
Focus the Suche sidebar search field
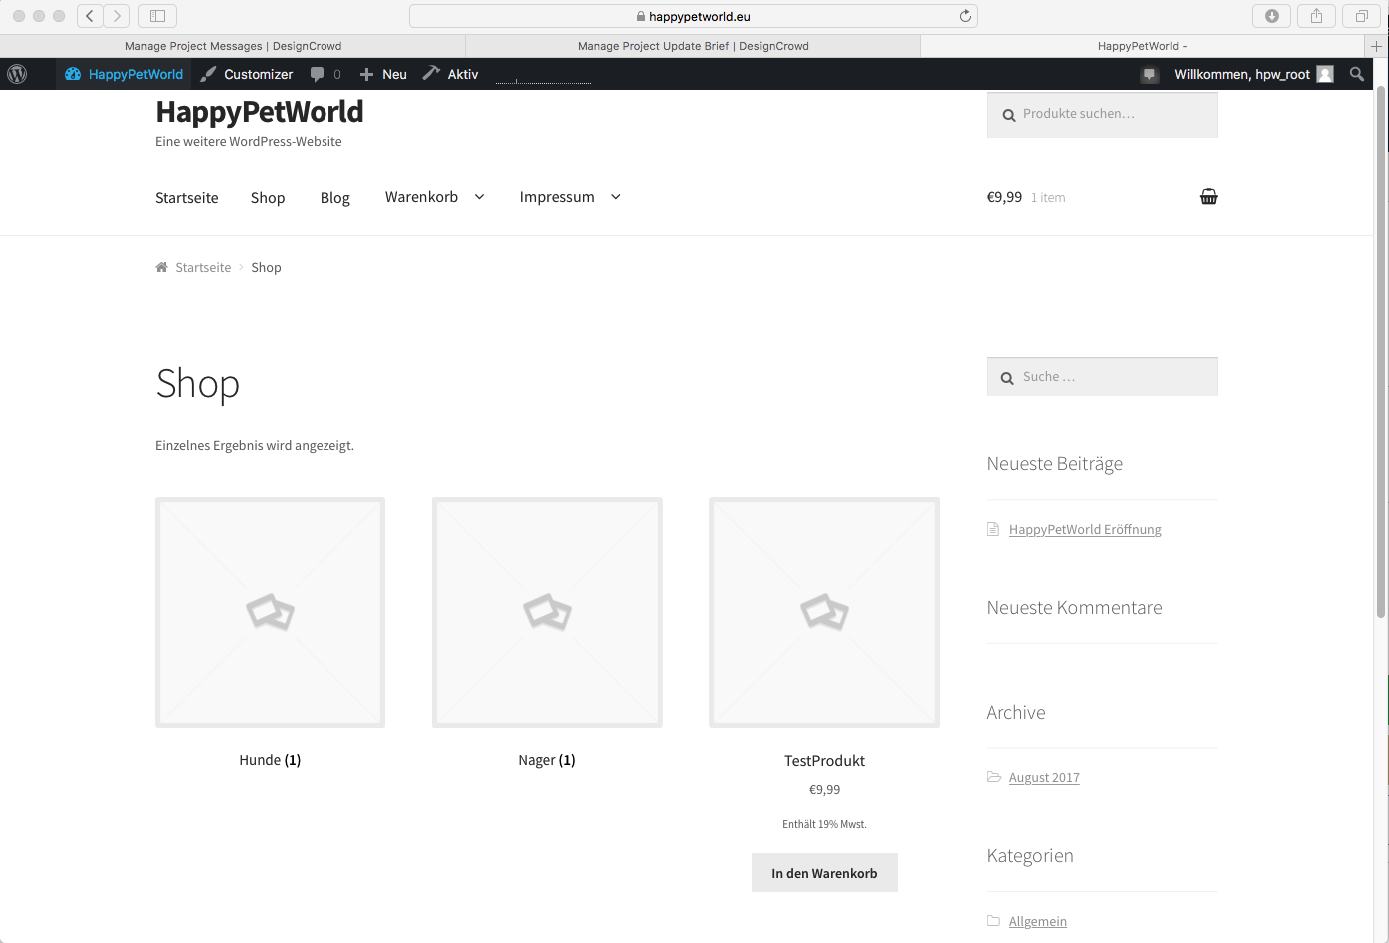click(1102, 377)
